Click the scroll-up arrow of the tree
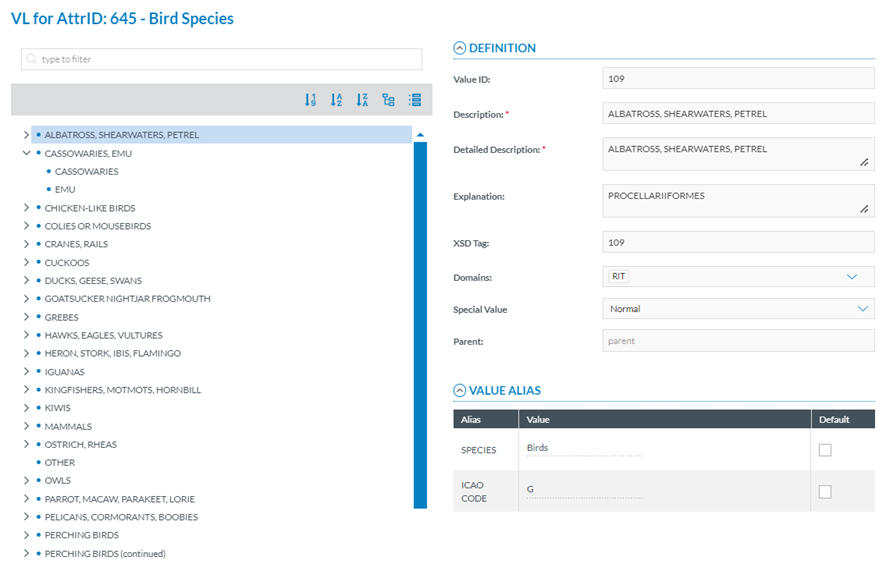Image resolution: width=886 pixels, height=564 pixels. click(420, 134)
